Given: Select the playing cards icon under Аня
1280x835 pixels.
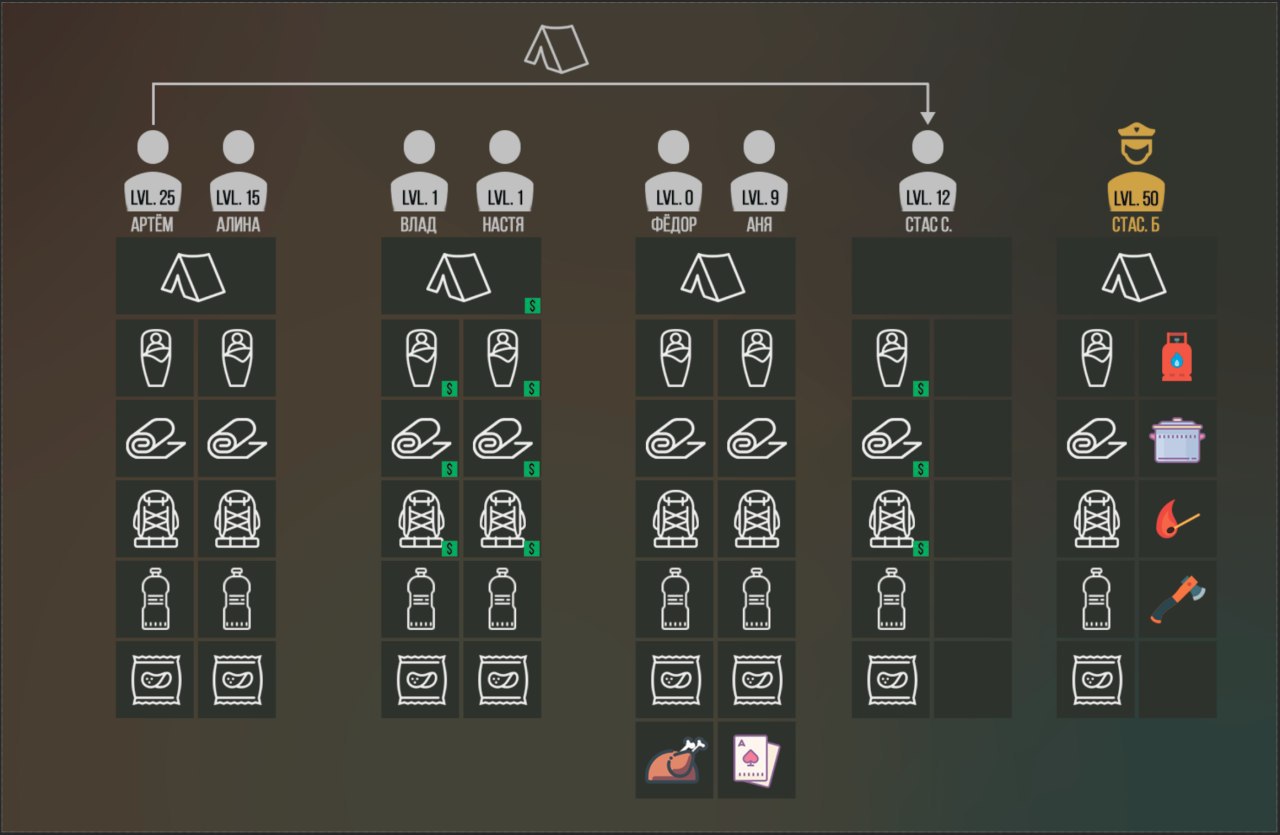Looking at the screenshot, I should coord(756,760).
